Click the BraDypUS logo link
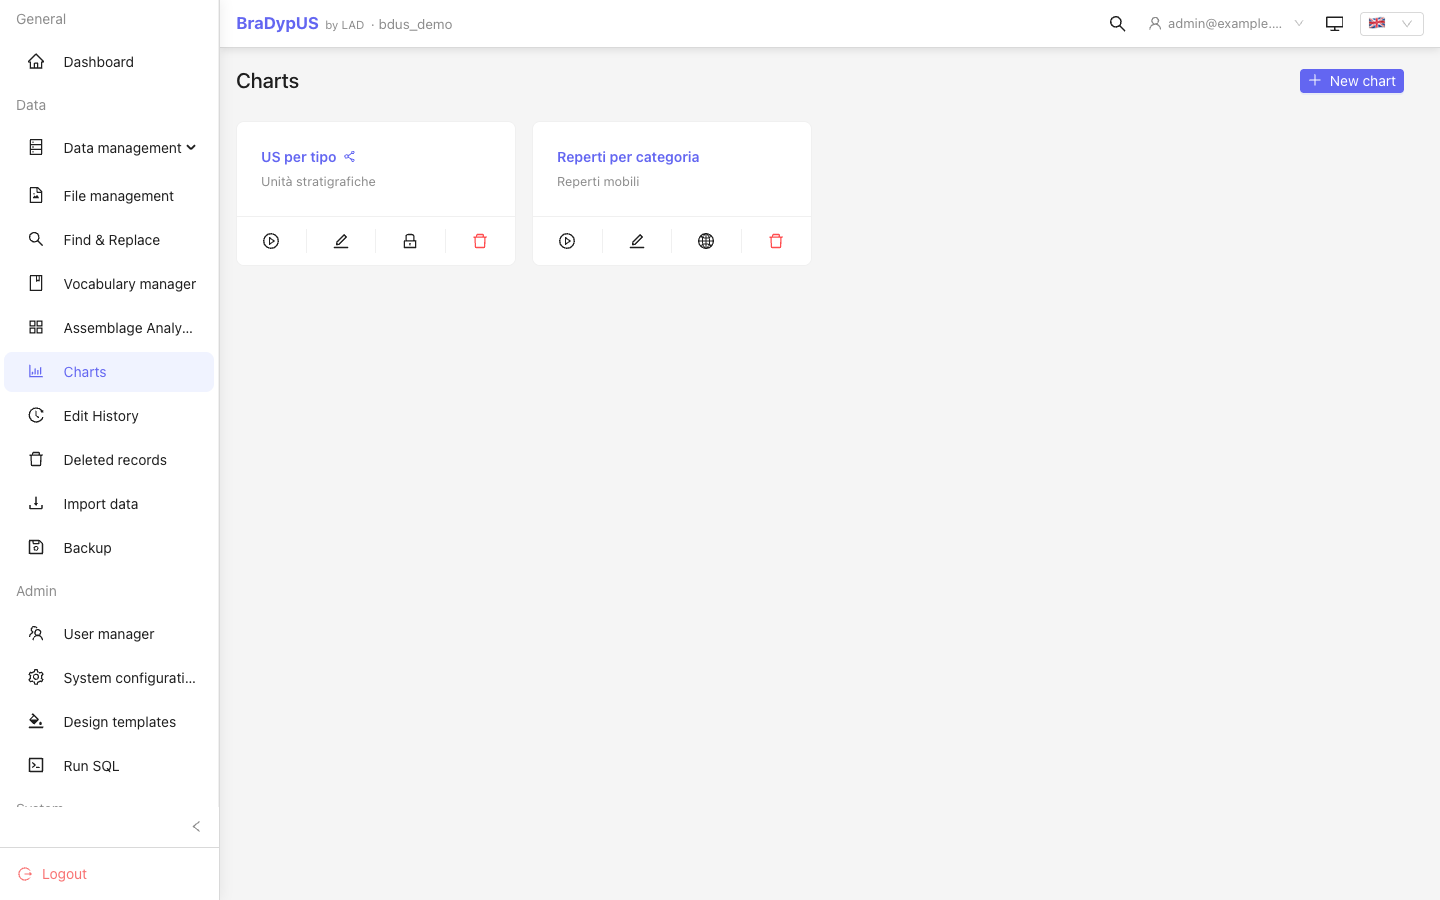Image resolution: width=1440 pixels, height=900 pixels. 277,23
